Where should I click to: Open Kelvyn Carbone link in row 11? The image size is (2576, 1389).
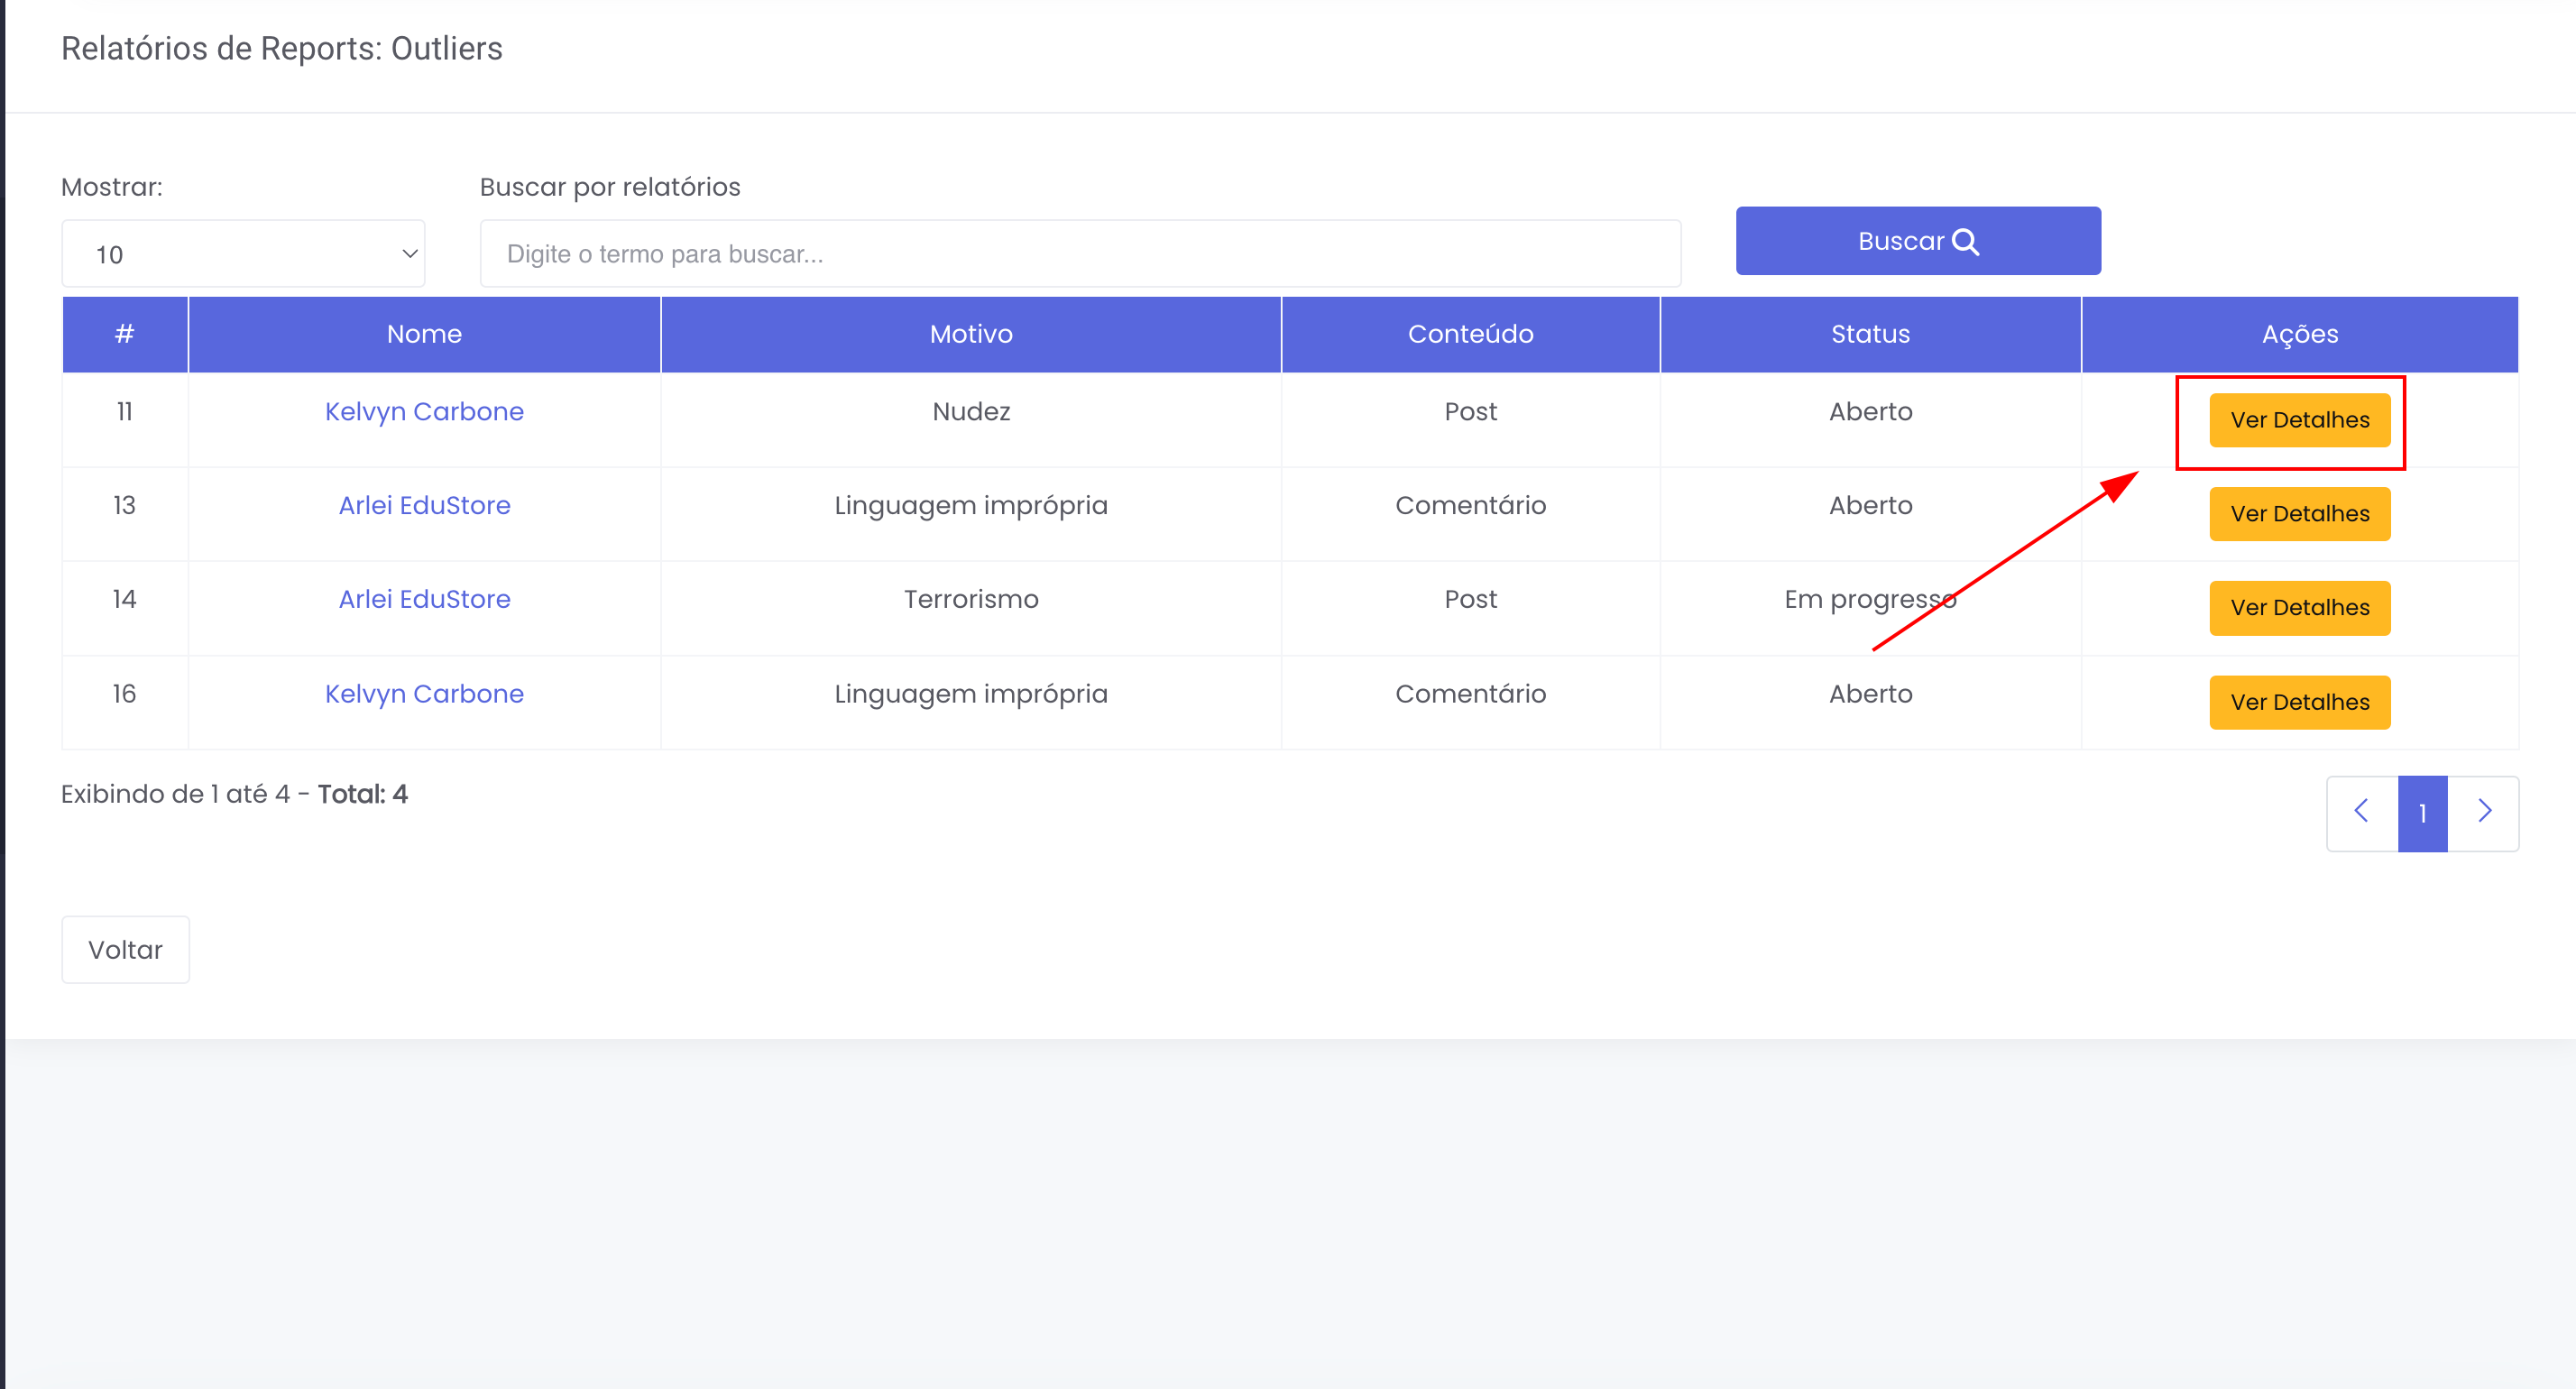424,412
